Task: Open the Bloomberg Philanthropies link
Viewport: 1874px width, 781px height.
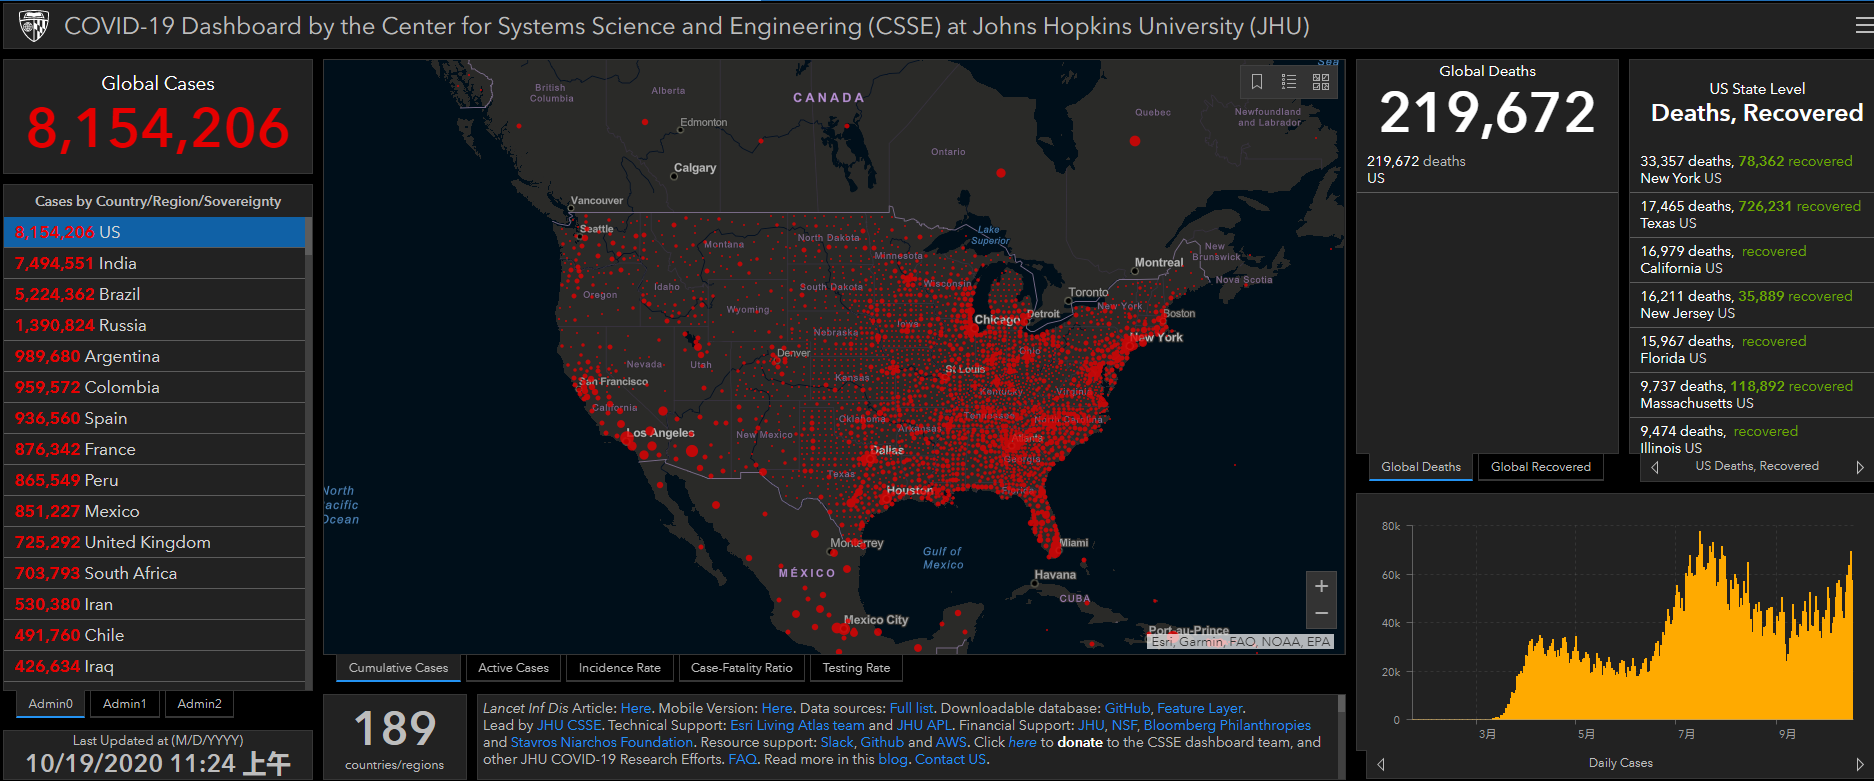Action: point(1227,725)
